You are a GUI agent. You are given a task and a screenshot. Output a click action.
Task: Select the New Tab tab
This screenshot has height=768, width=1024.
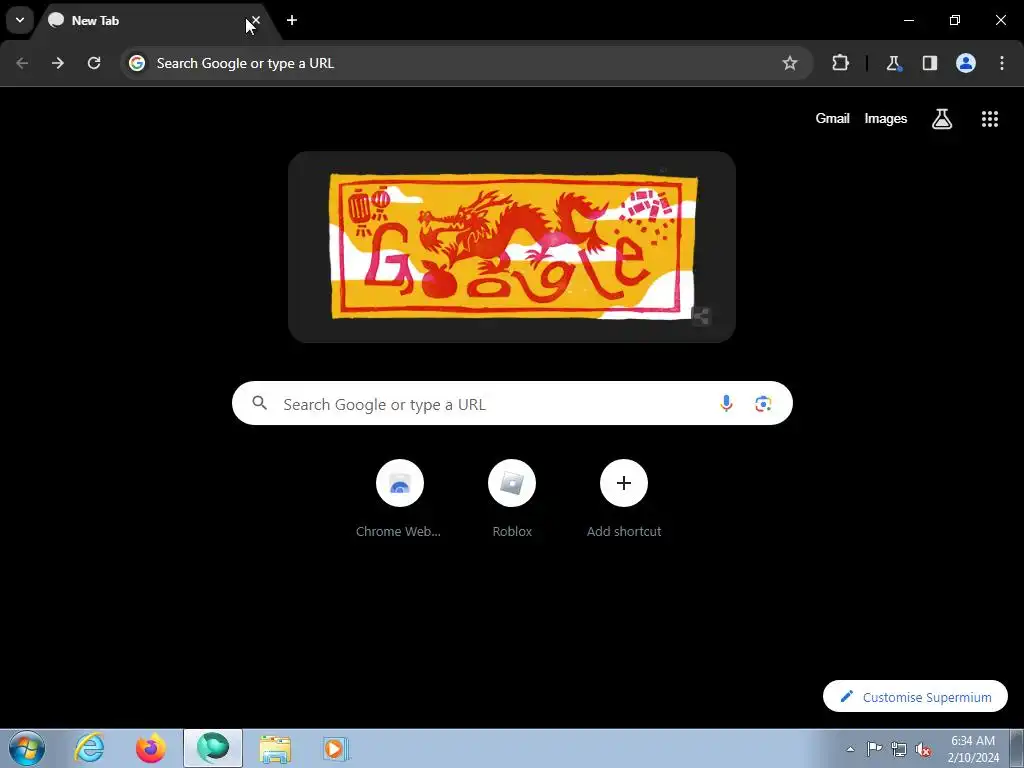pos(155,21)
